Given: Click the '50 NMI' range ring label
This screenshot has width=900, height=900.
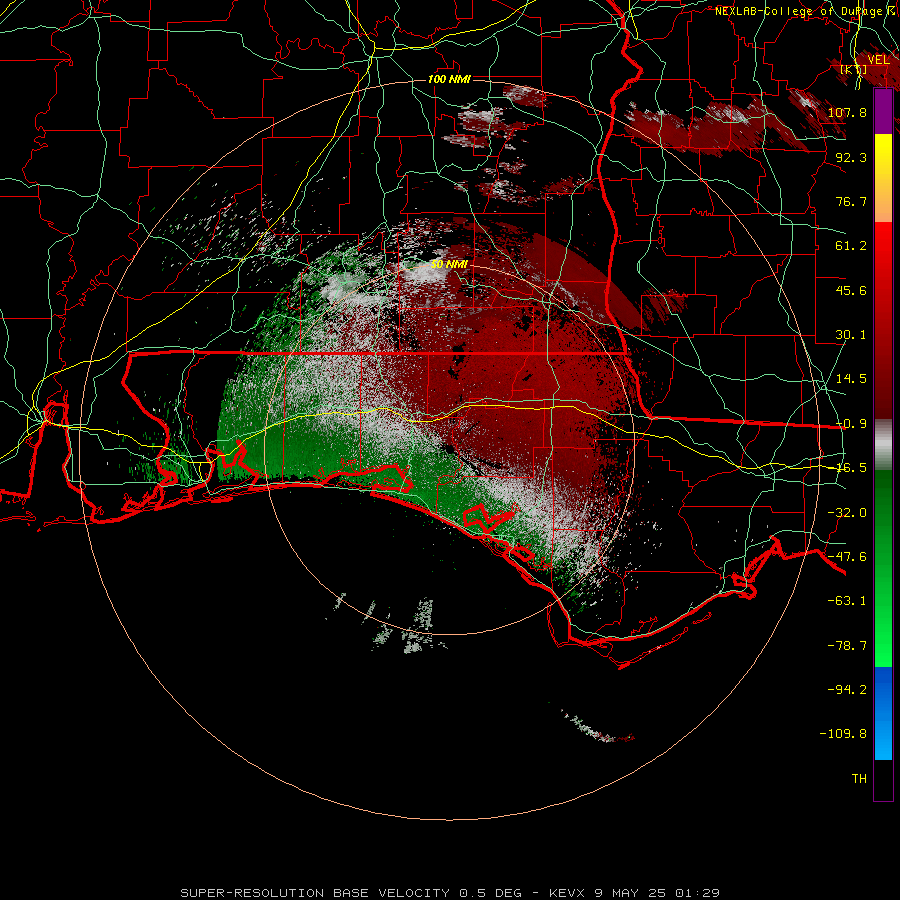Looking at the screenshot, I should pos(449,265).
